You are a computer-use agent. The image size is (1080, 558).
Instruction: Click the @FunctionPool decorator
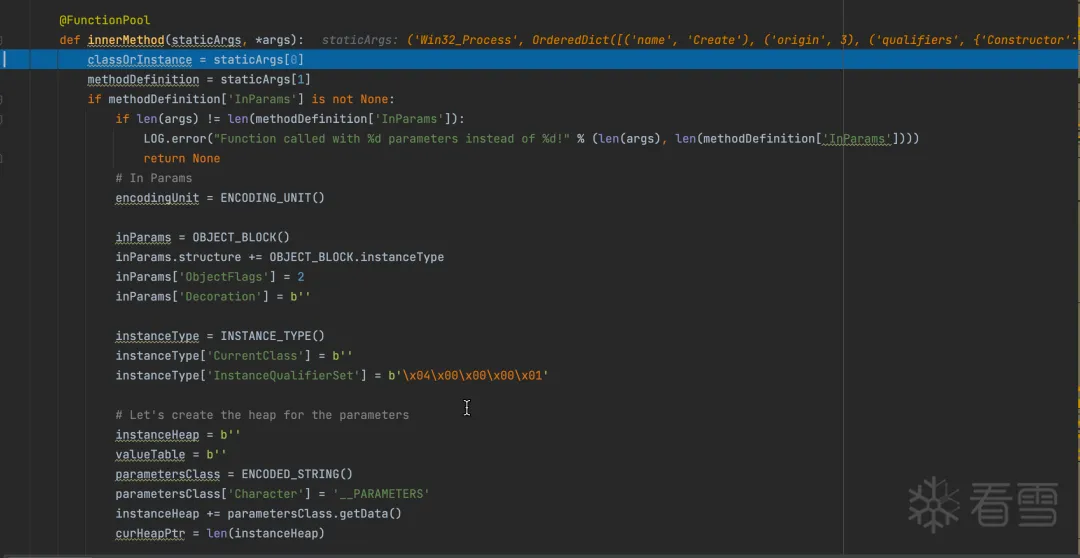[x=105, y=20]
